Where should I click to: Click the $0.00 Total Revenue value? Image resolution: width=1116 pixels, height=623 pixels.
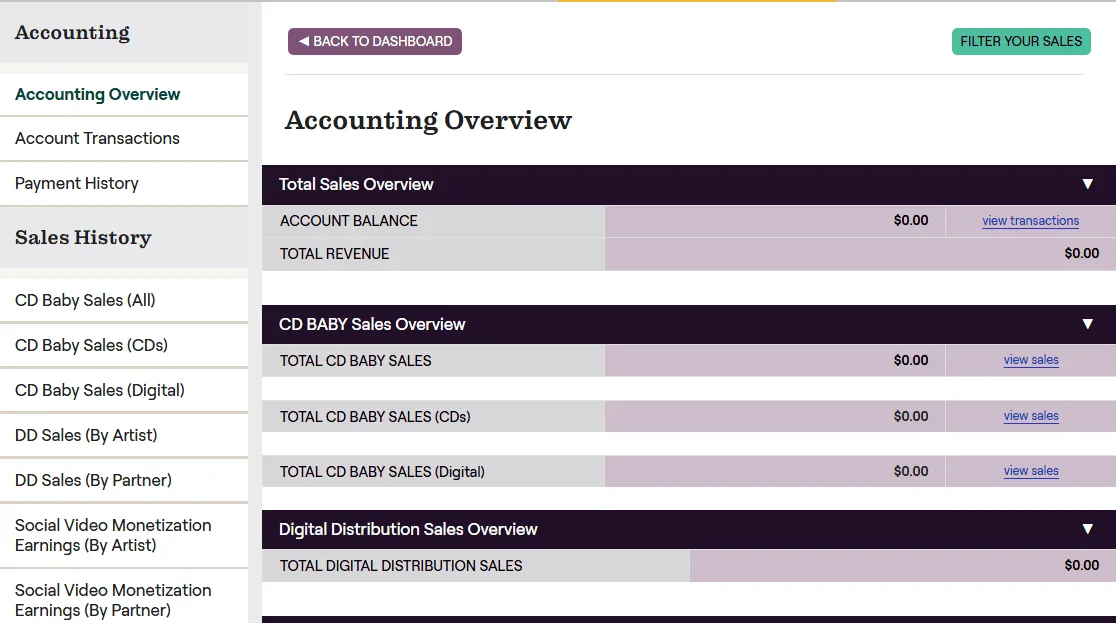pyautogui.click(x=1082, y=253)
